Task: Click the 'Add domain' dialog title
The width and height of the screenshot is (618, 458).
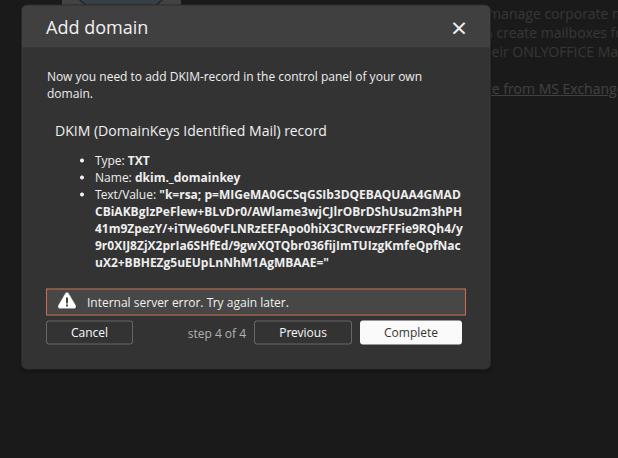Action: pyautogui.click(x=97, y=28)
